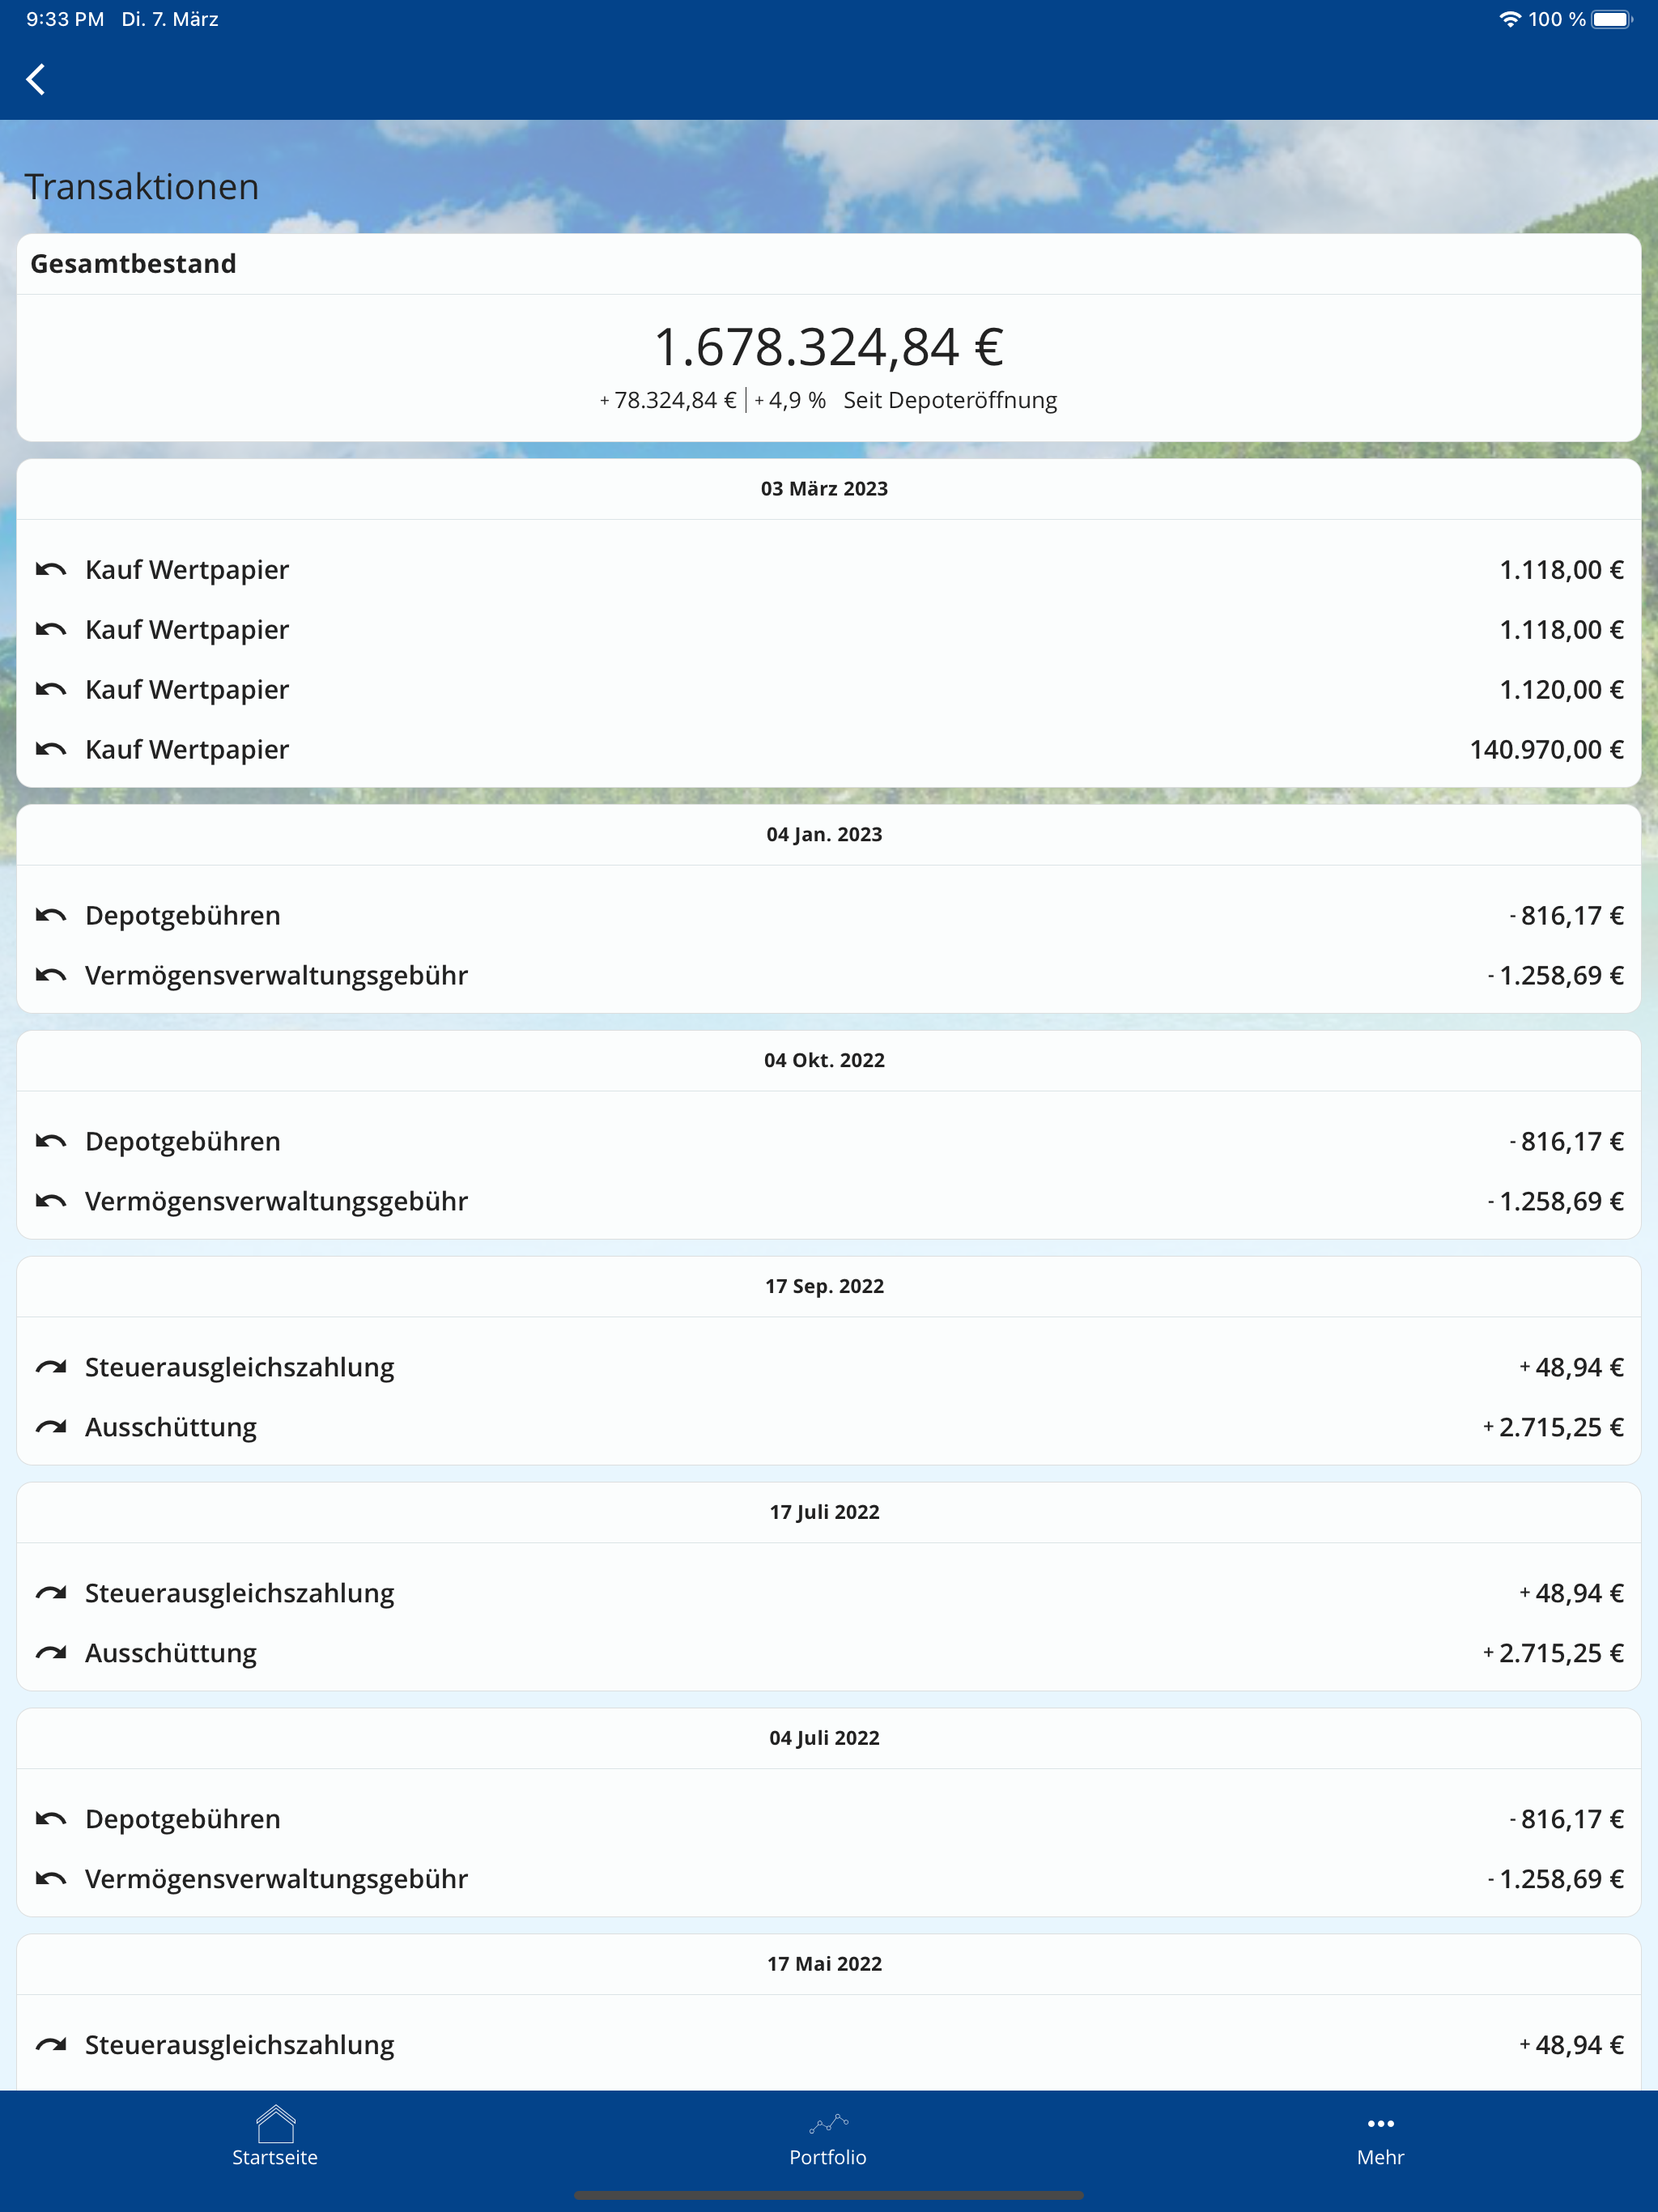Click arrow icon of Depotgebühren on 04 Jan. 2023

point(51,916)
